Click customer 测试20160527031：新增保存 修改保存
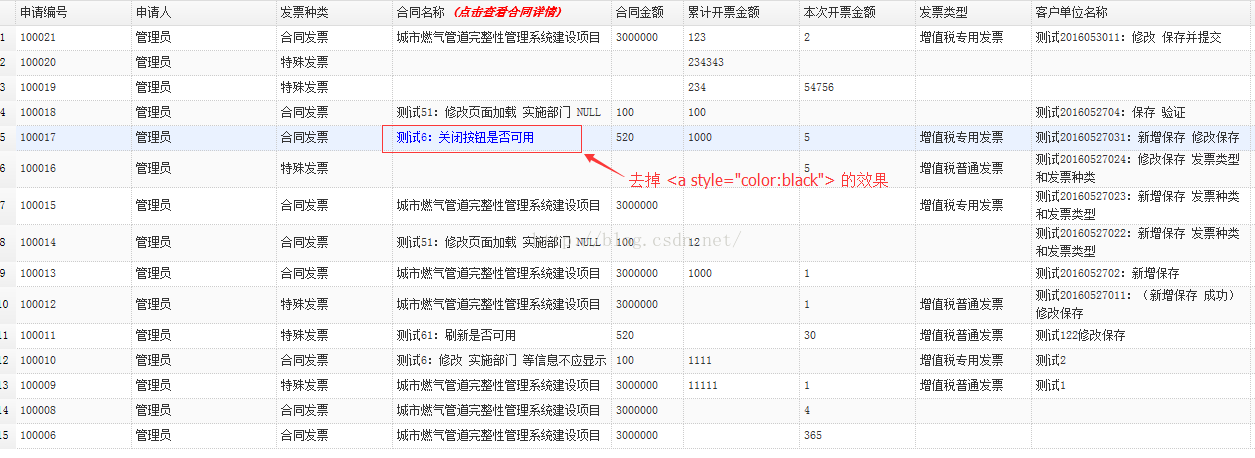Screen dimensions: 1255x458 tap(1137, 137)
